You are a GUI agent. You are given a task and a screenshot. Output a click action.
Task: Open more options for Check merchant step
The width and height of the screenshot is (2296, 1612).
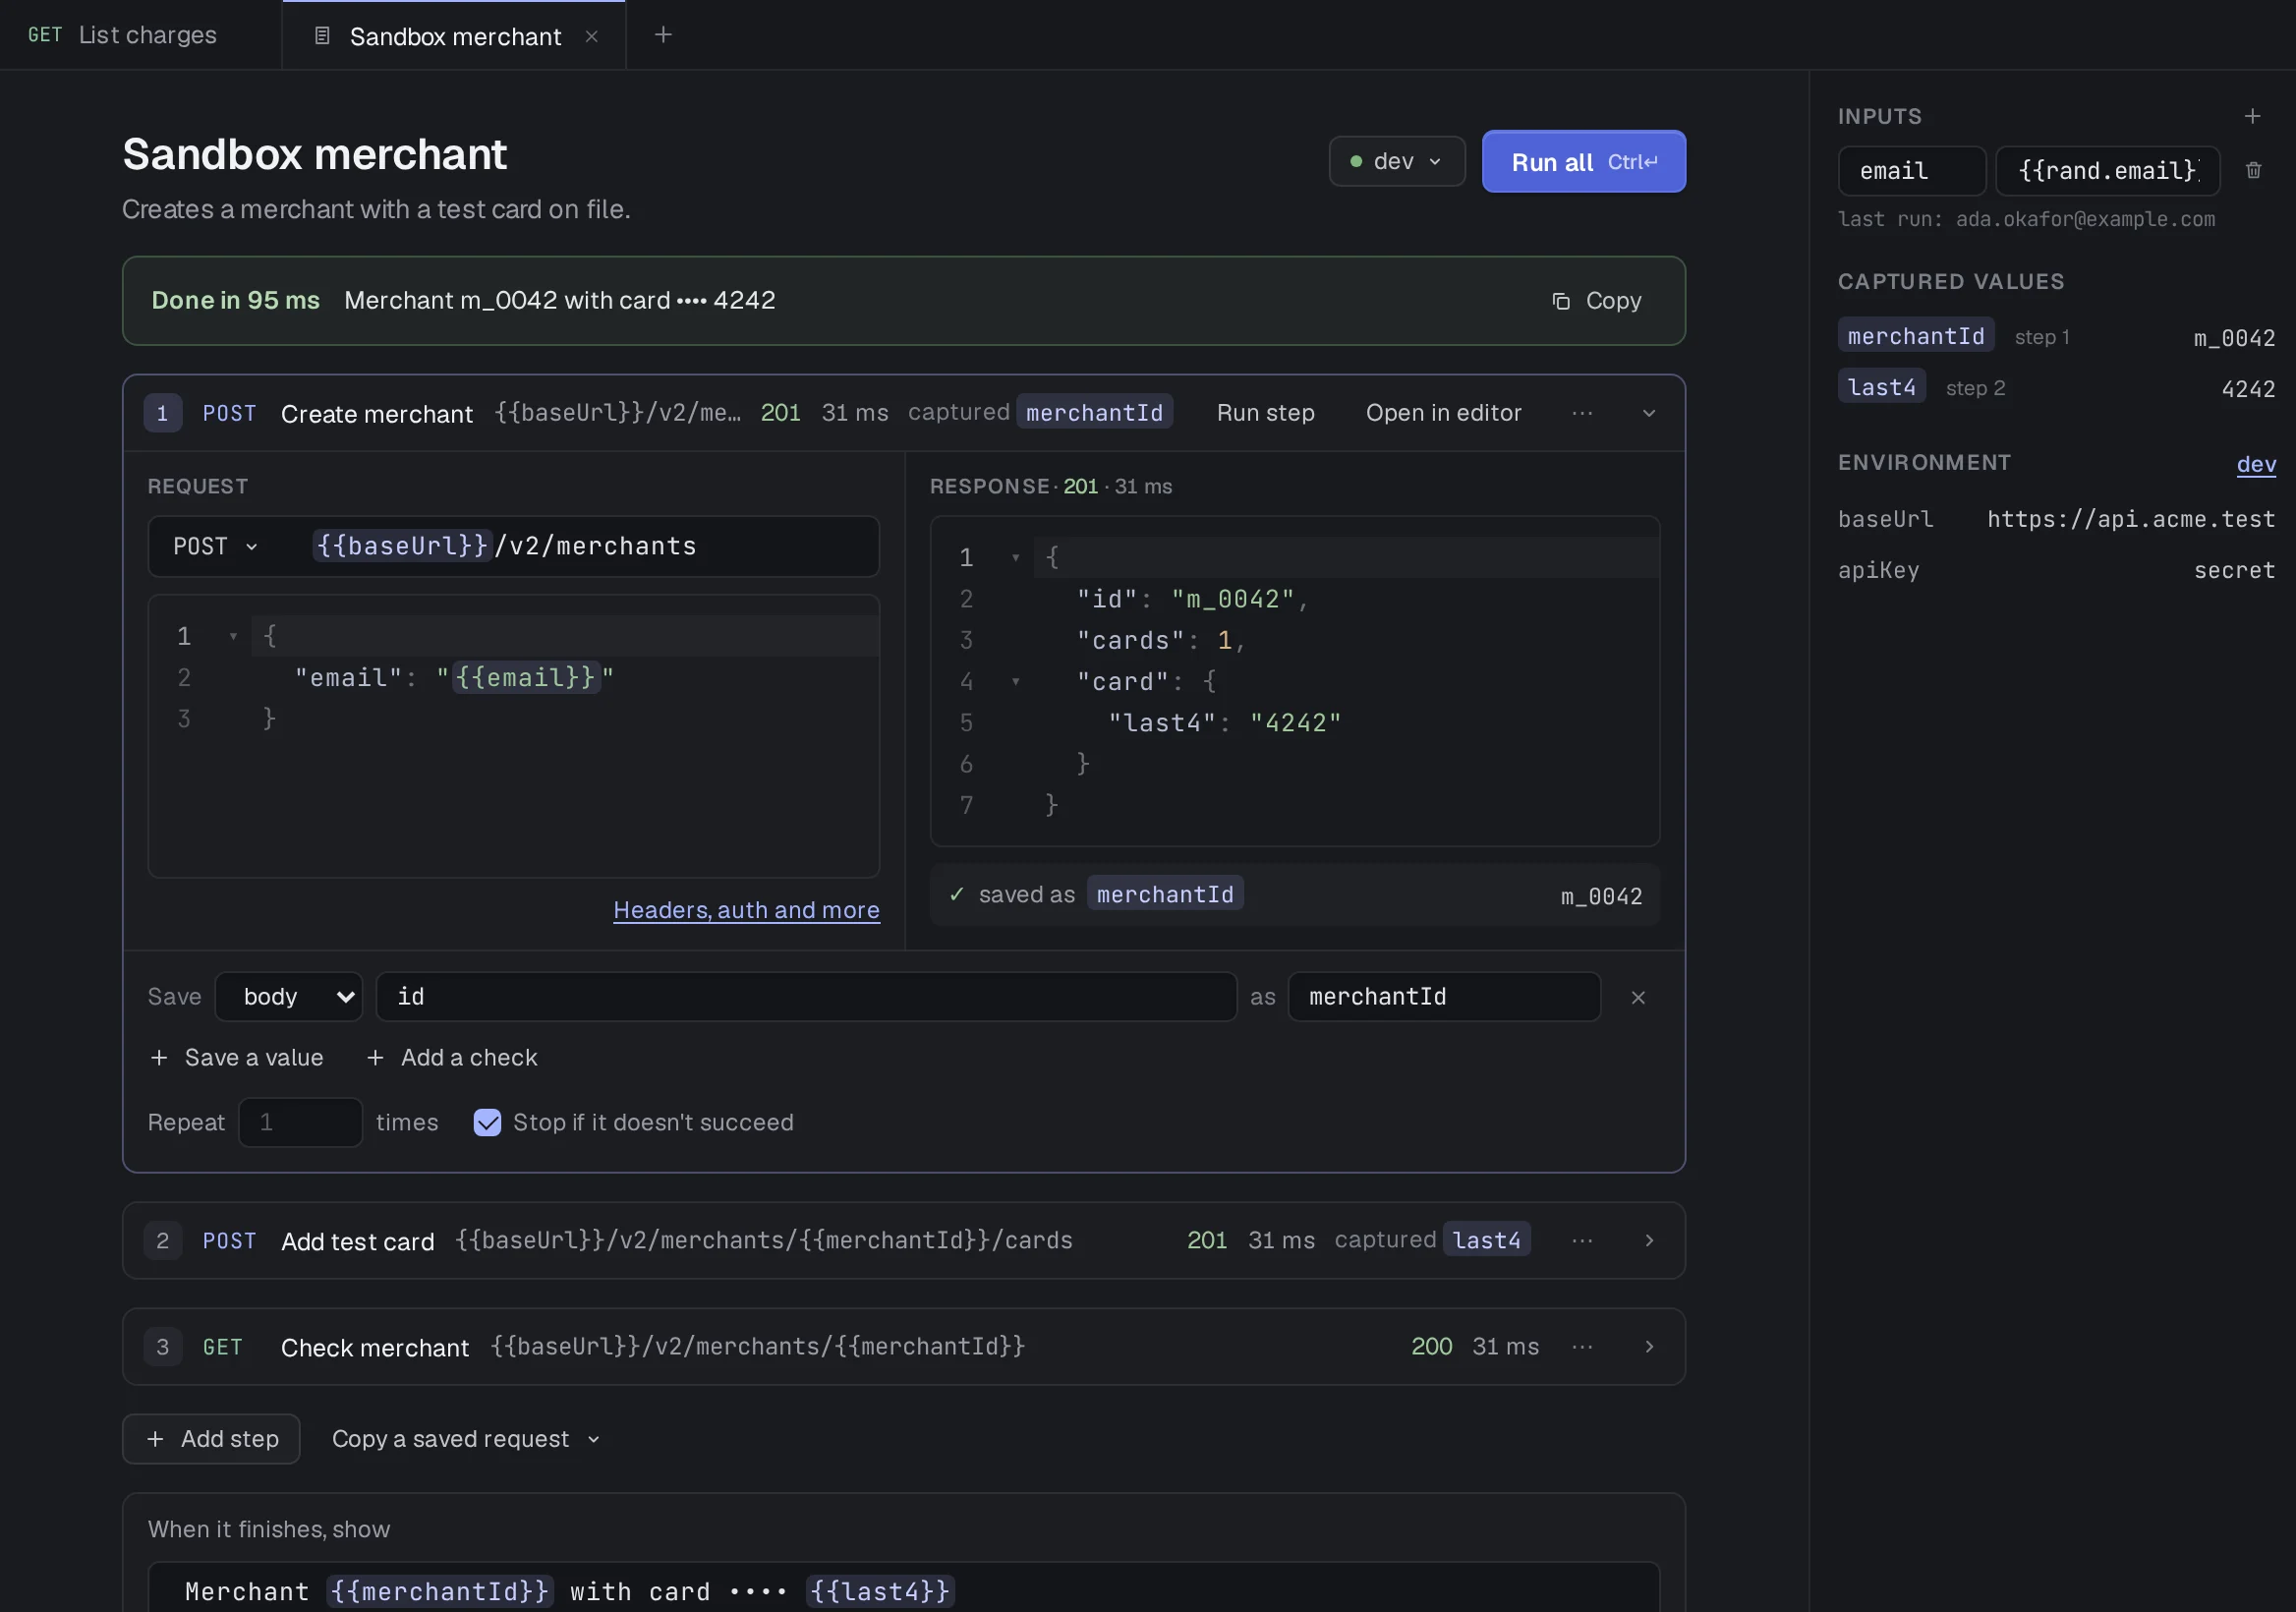pyautogui.click(x=1582, y=1347)
